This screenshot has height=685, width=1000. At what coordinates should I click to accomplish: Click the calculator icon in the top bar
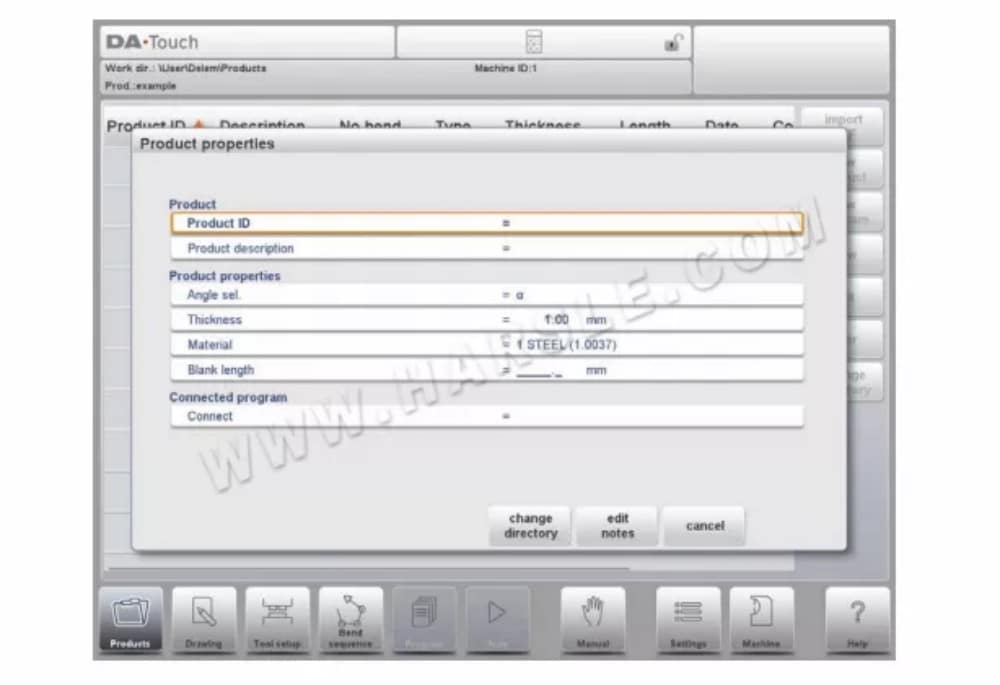point(534,42)
